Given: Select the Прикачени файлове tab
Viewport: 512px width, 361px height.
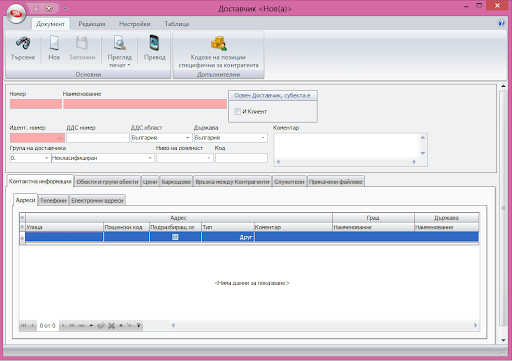Looking at the screenshot, I should click(335, 182).
